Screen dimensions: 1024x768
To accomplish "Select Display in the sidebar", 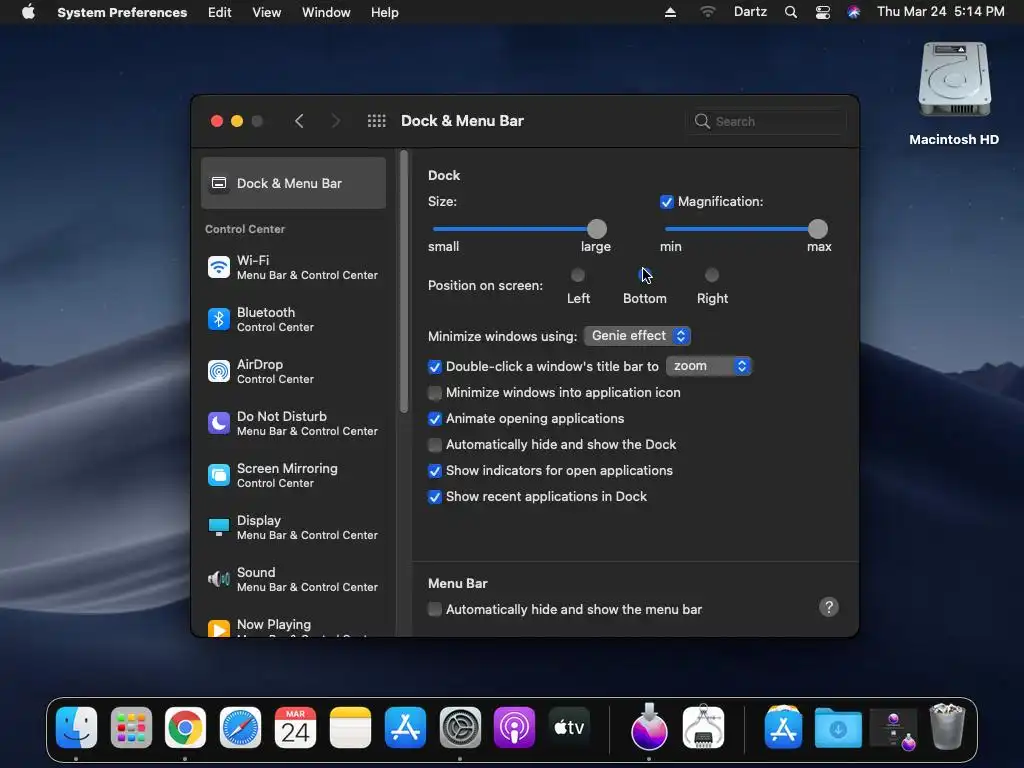I will 293,528.
